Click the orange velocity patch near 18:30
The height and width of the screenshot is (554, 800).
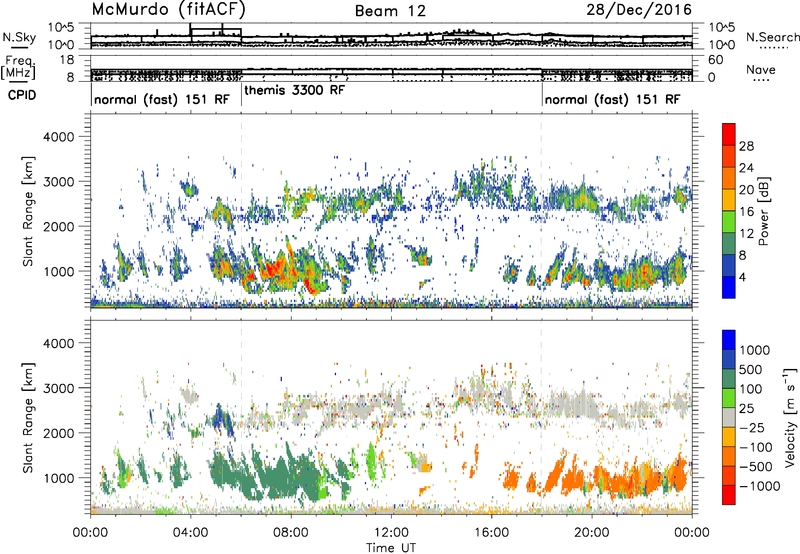[x=554, y=477]
